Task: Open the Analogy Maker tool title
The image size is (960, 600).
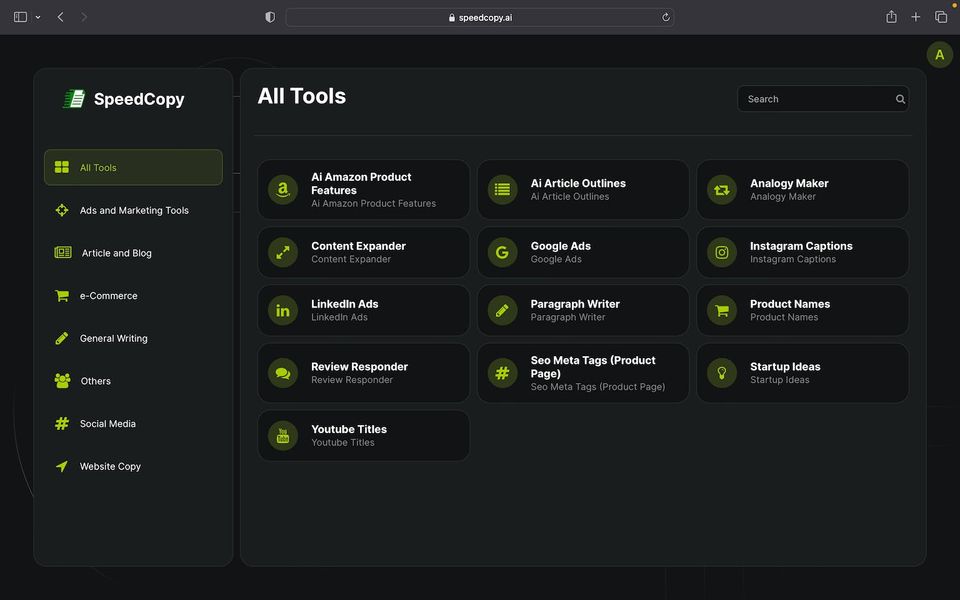Action: point(789,183)
